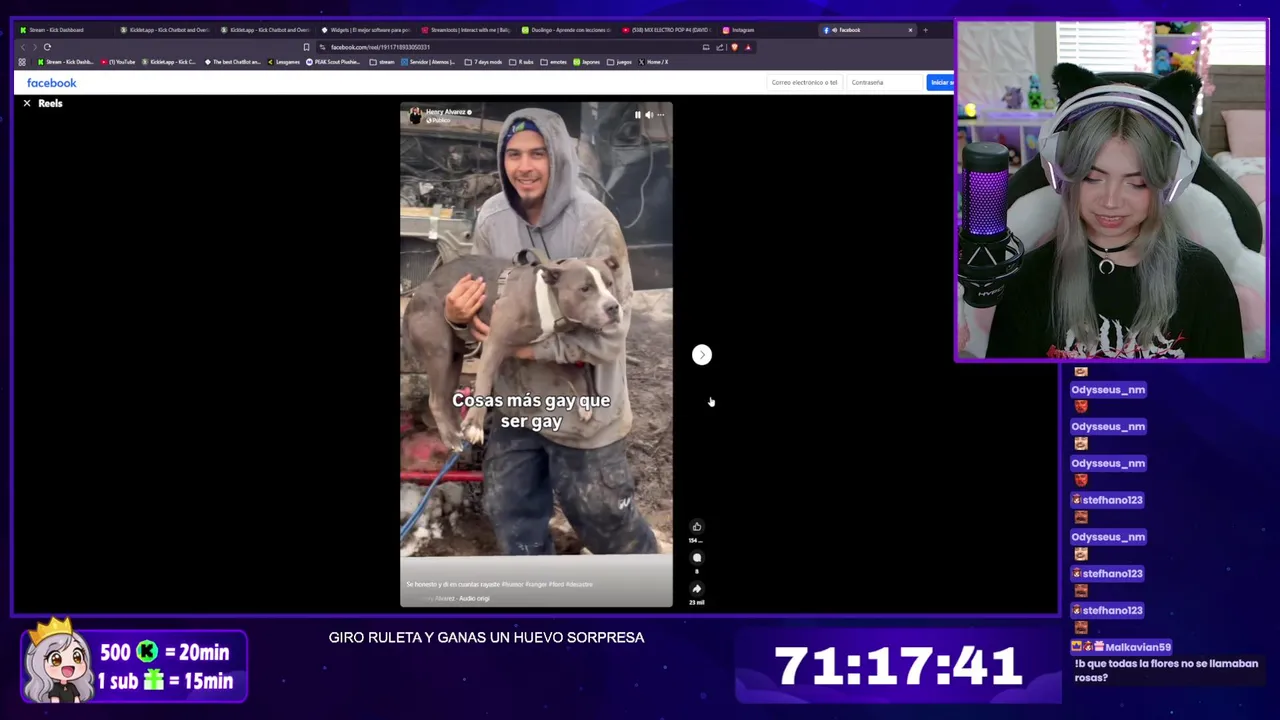Click the bookmark page icon beside the URL
Screen dimensions: 1280x720
[306, 47]
